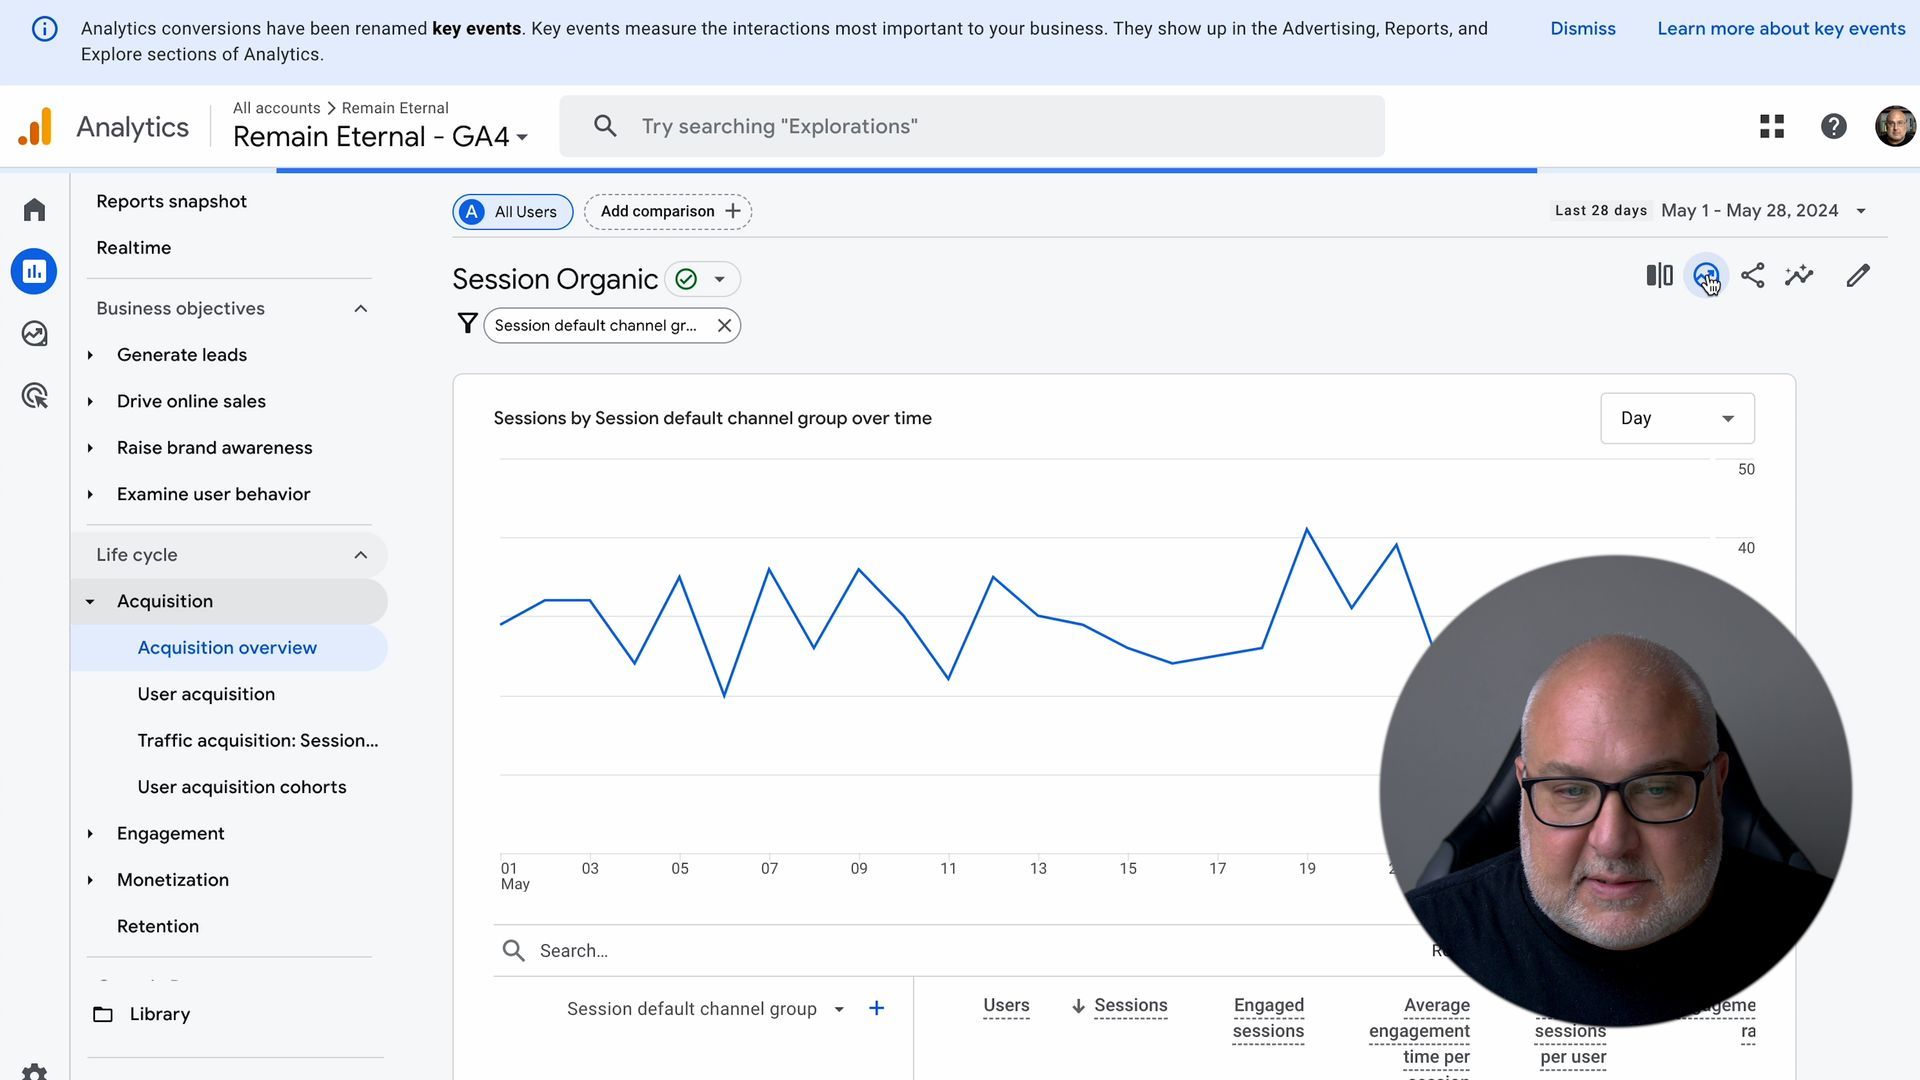Toggle the Session Organic filter off
1920x1080 pixels.
[x=684, y=278]
